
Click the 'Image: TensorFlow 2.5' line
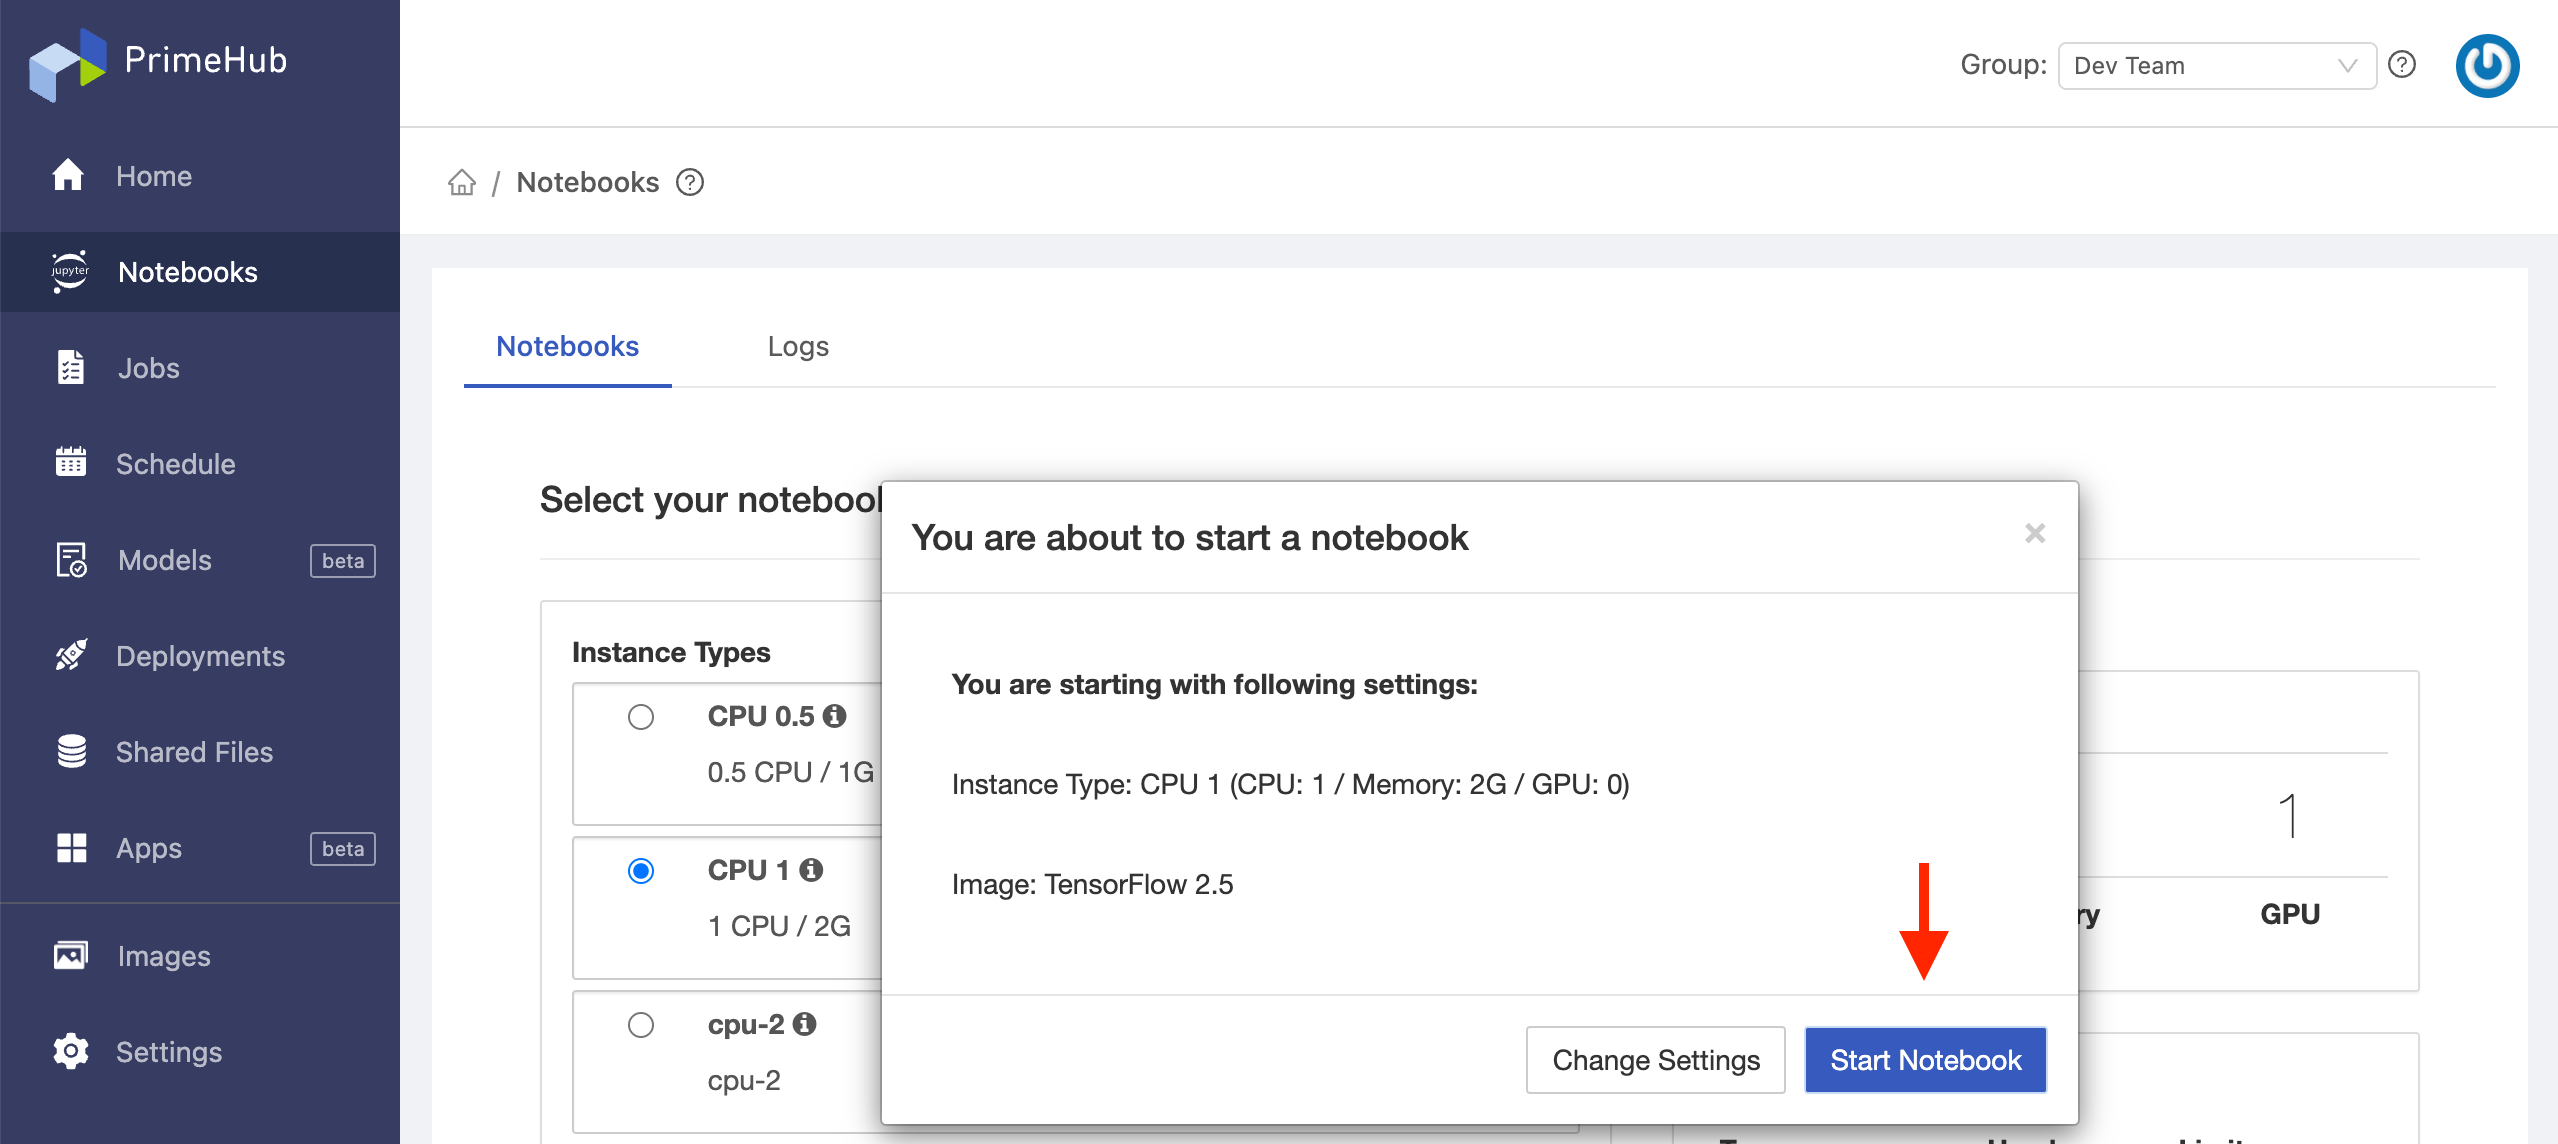point(1092,885)
